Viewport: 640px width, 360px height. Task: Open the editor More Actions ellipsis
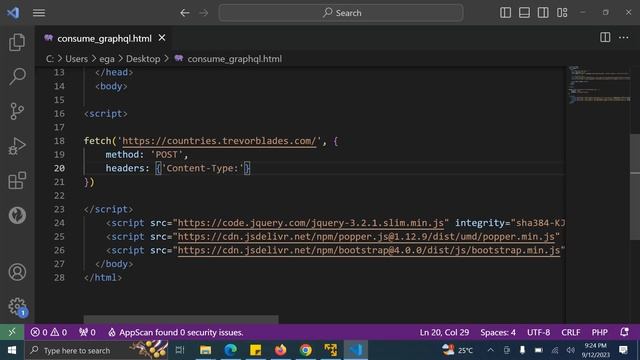click(x=624, y=38)
